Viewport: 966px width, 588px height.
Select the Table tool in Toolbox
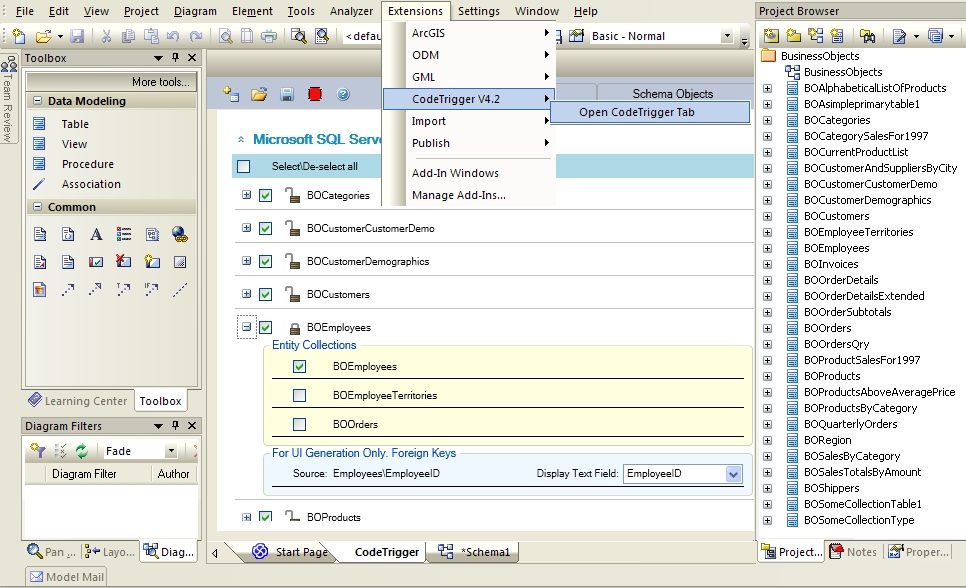pos(74,124)
